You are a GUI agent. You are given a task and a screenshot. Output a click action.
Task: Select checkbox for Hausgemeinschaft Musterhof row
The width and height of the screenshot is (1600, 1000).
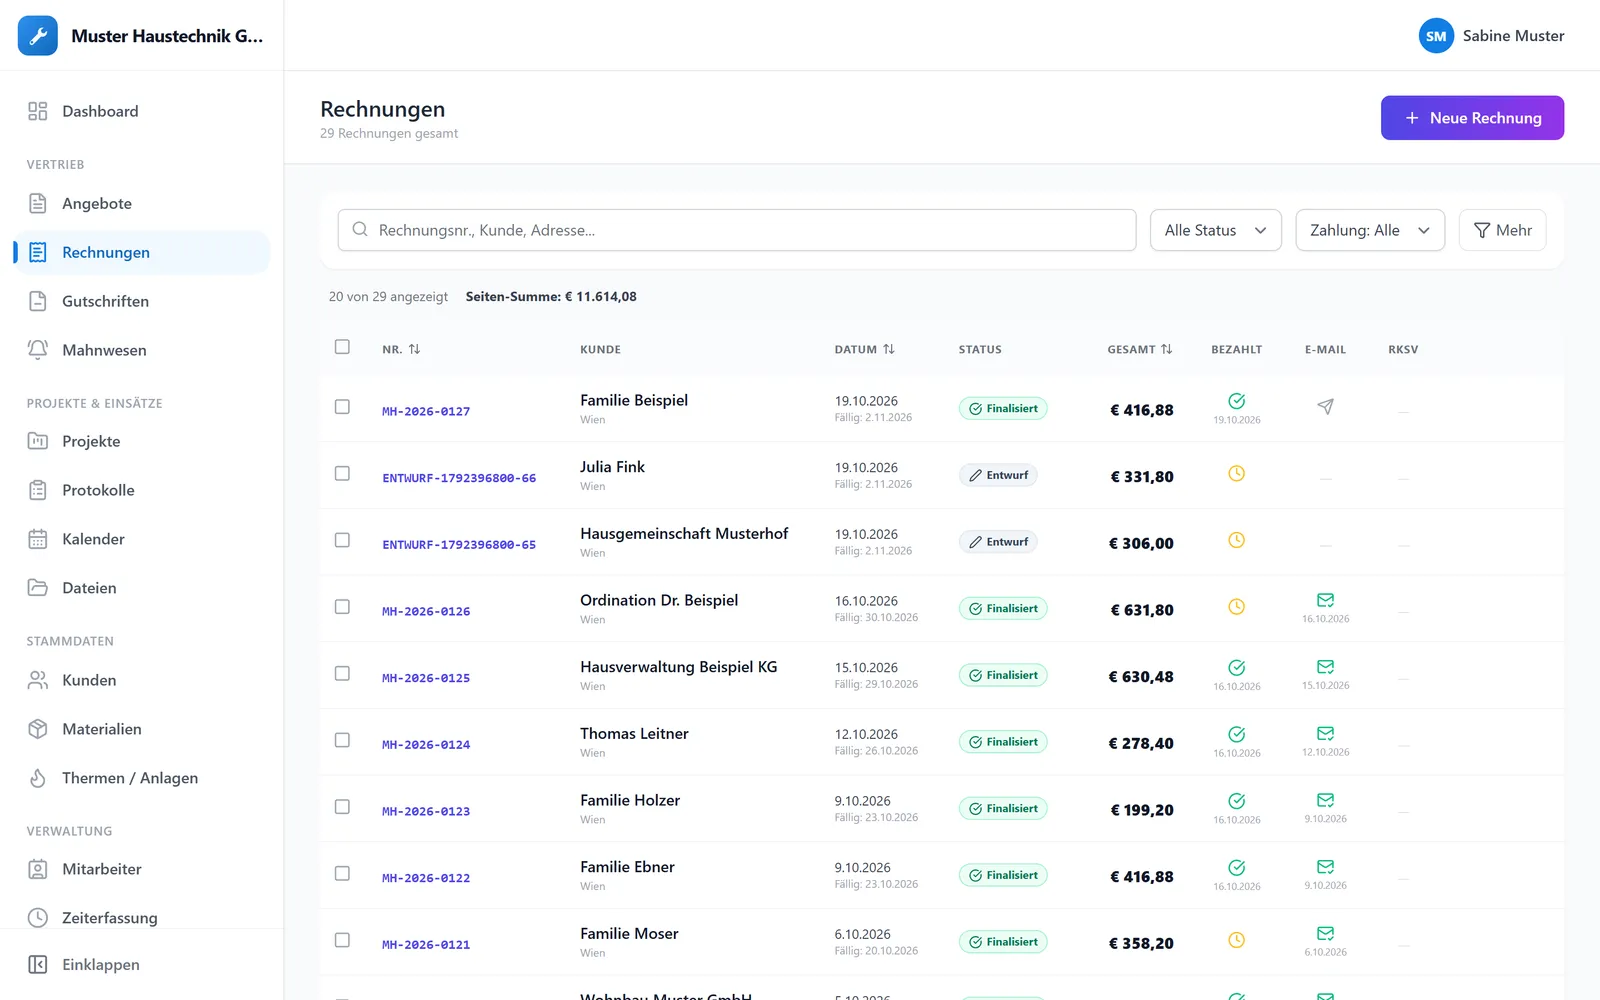342,540
